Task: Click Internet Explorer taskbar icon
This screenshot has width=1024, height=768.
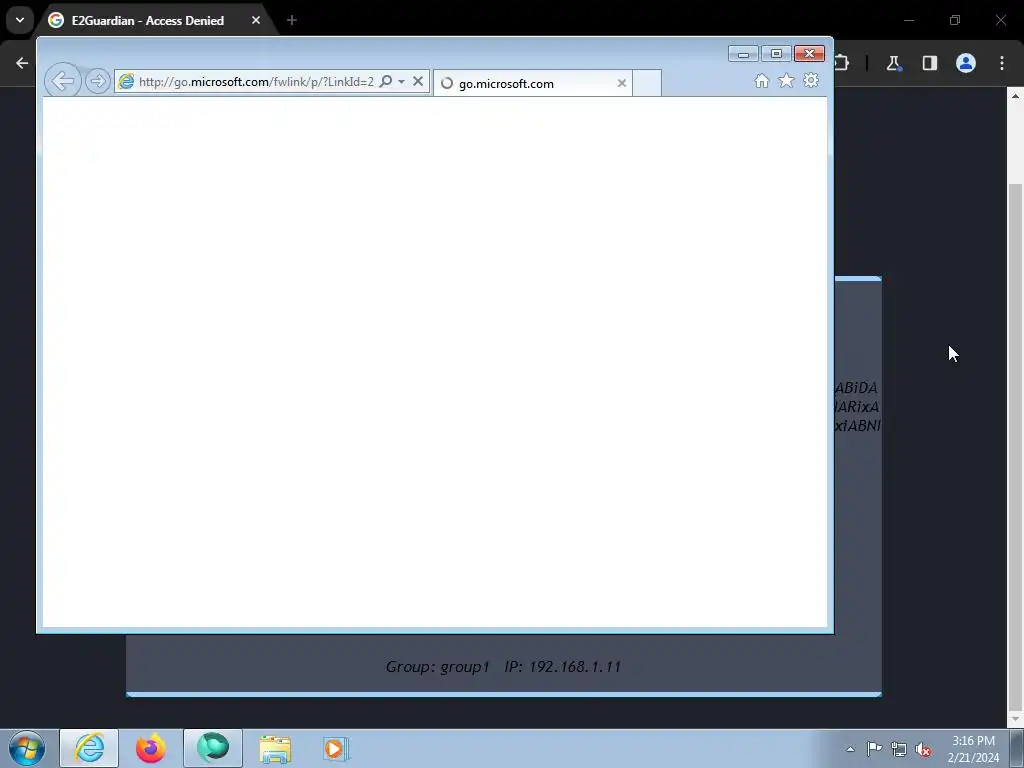Action: click(x=89, y=748)
